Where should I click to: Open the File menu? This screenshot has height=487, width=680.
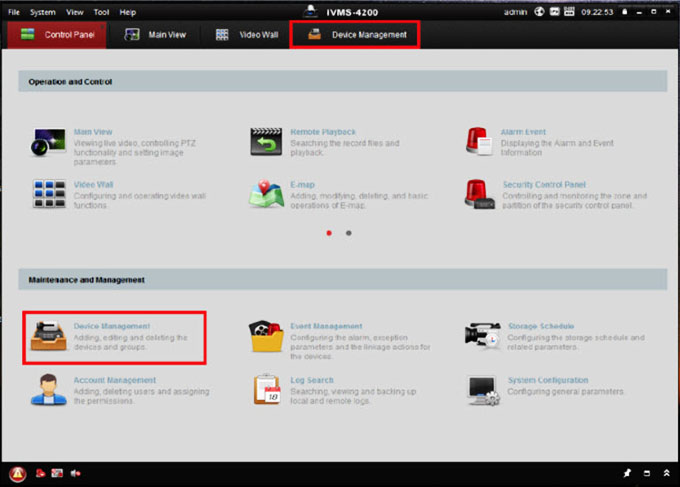(x=14, y=12)
